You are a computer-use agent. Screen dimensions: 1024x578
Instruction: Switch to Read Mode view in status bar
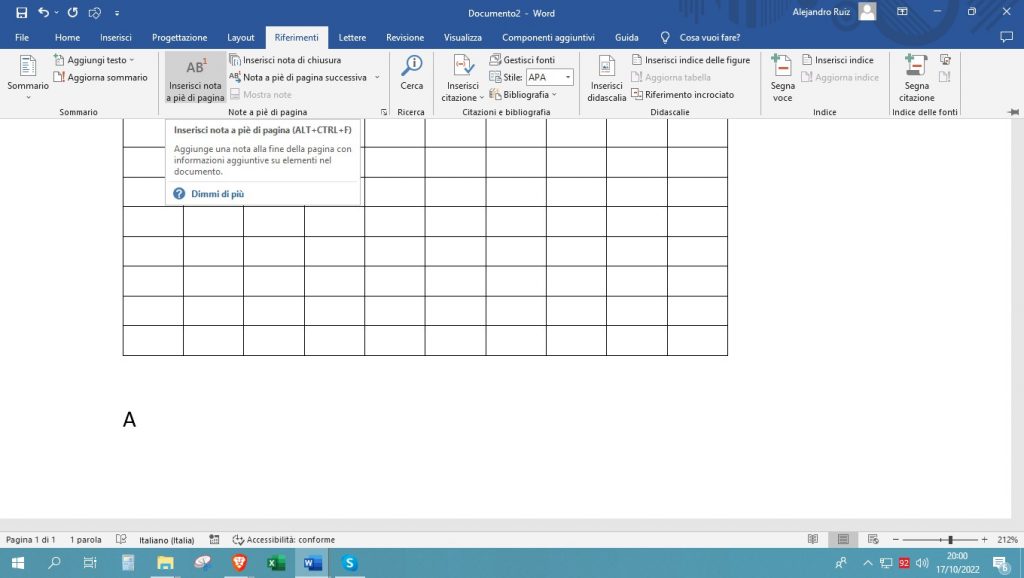click(x=813, y=539)
